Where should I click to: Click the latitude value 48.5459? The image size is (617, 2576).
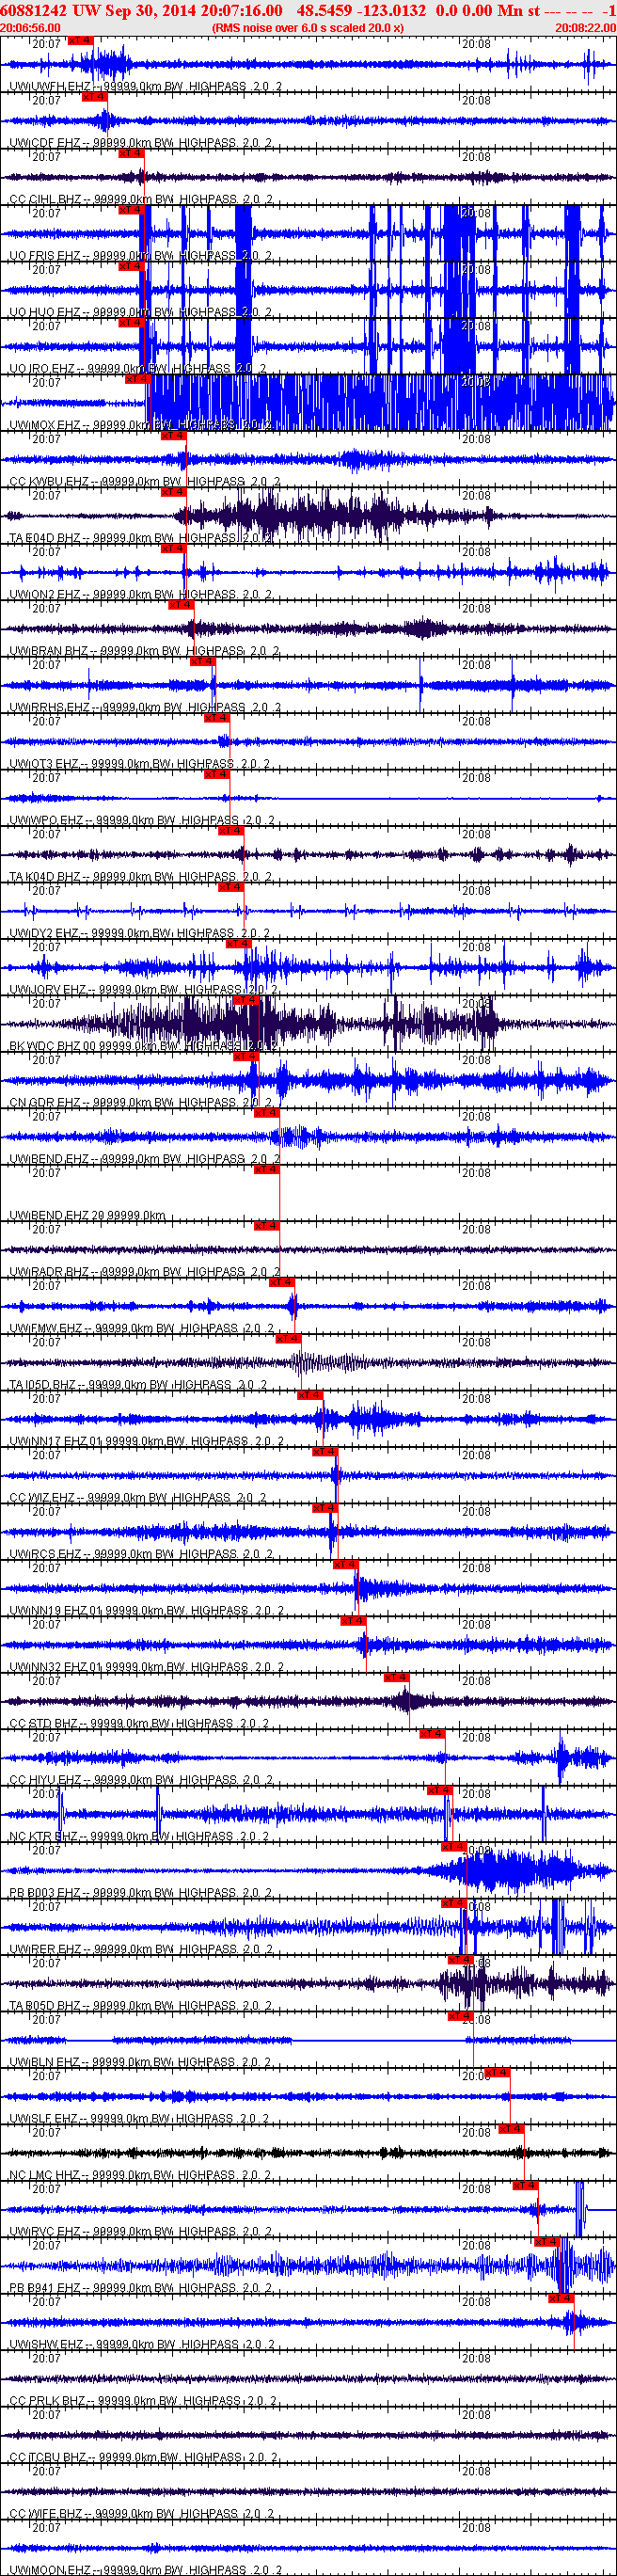tap(324, 10)
